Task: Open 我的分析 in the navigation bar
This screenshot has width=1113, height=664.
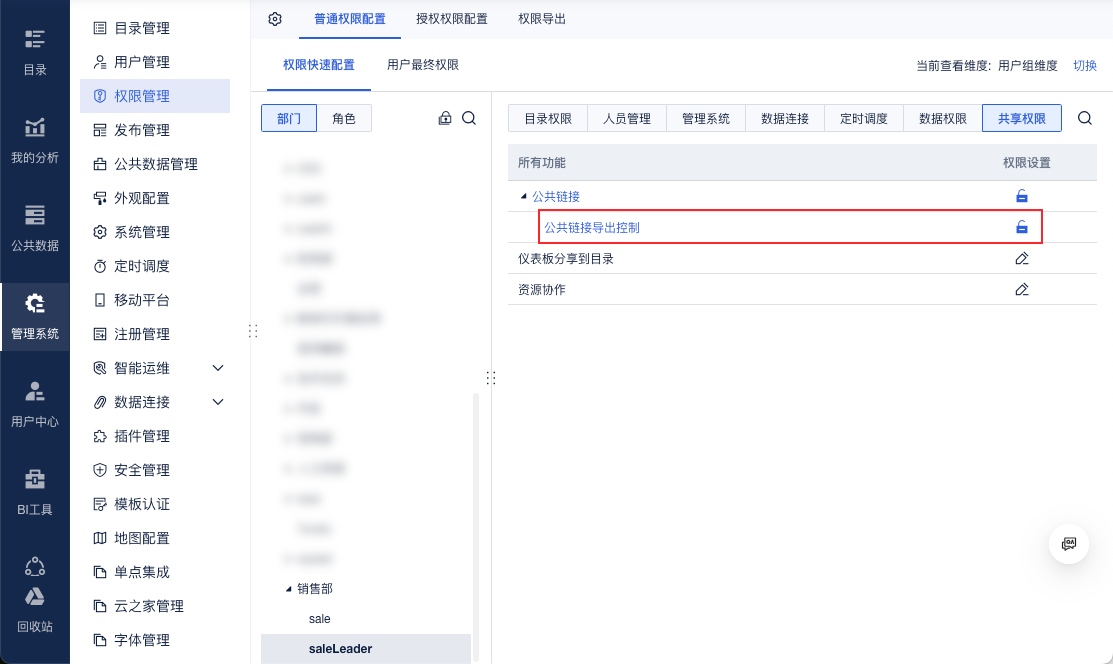Action: 35,141
